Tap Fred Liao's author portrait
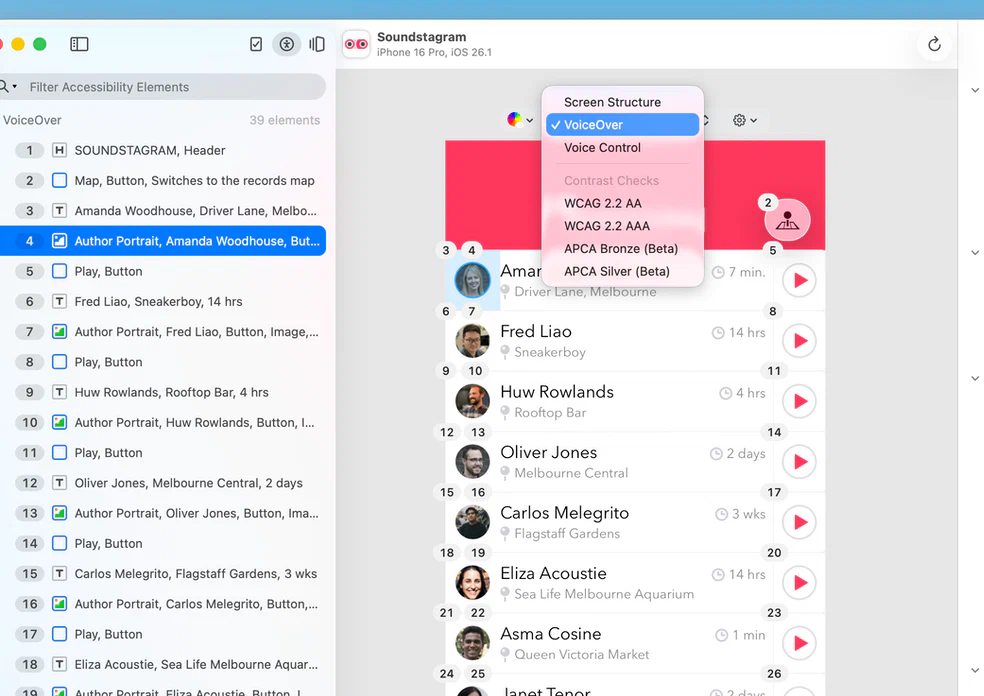984x696 pixels. point(473,341)
